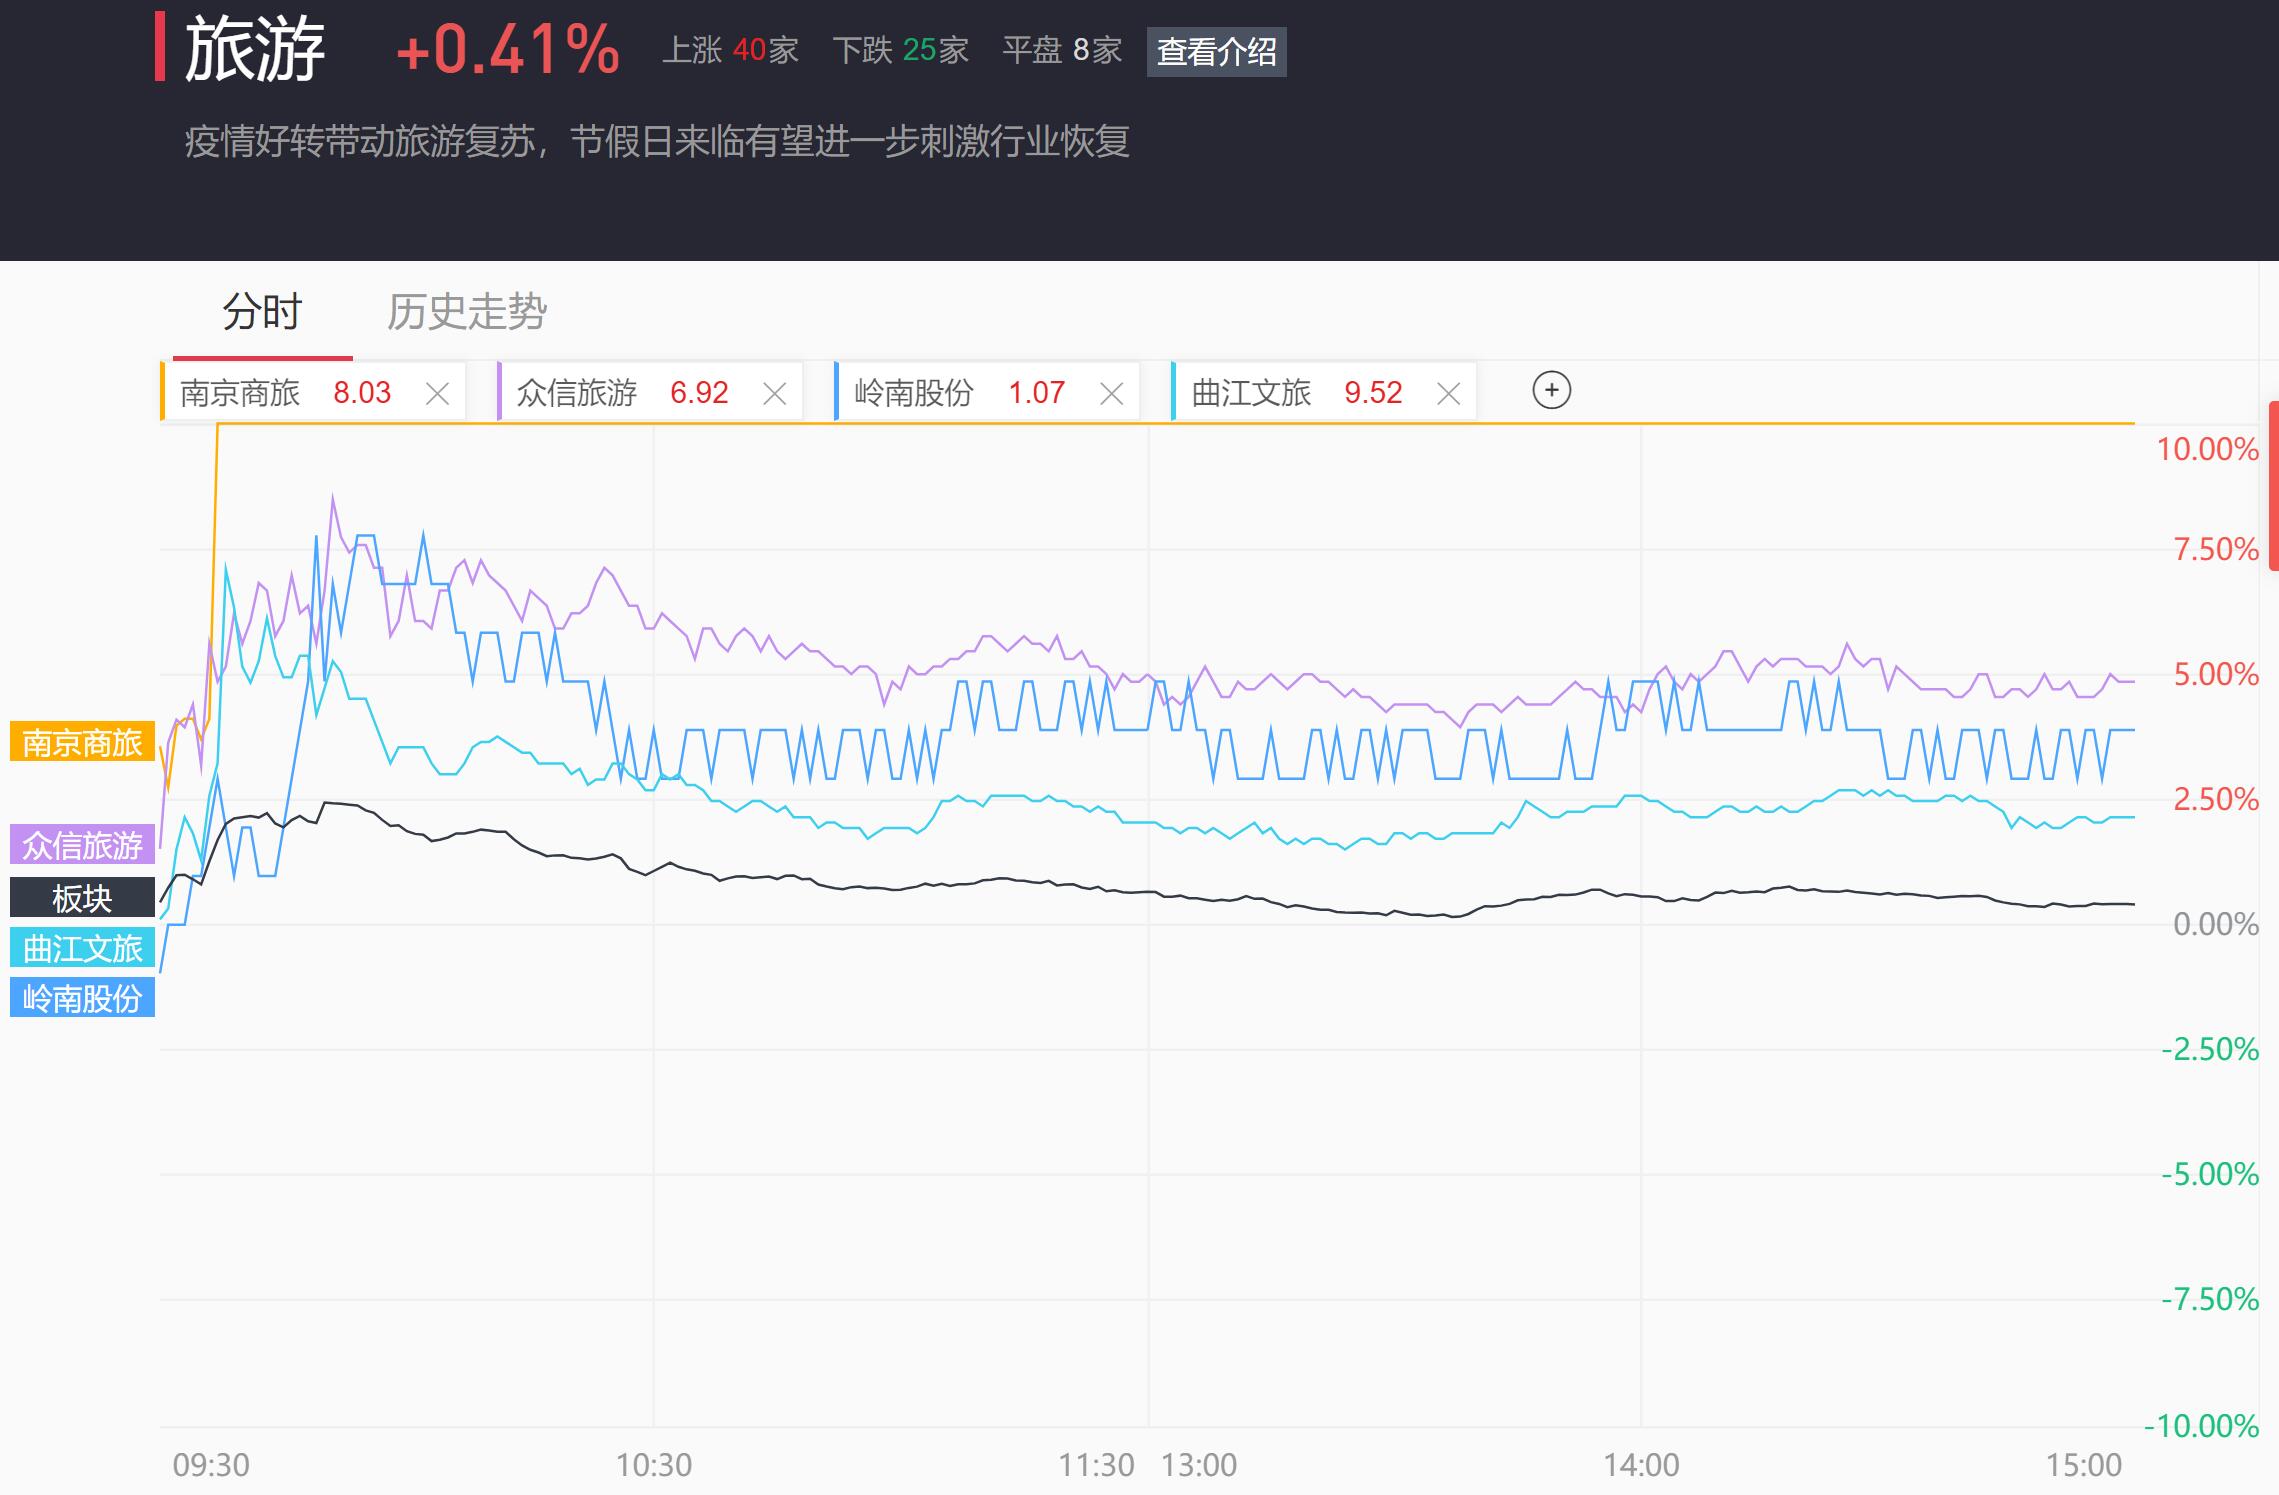Screen dimensions: 2279x1495
Task: Click the 10:30 time axis marker
Action: pyautogui.click(x=653, y=1465)
